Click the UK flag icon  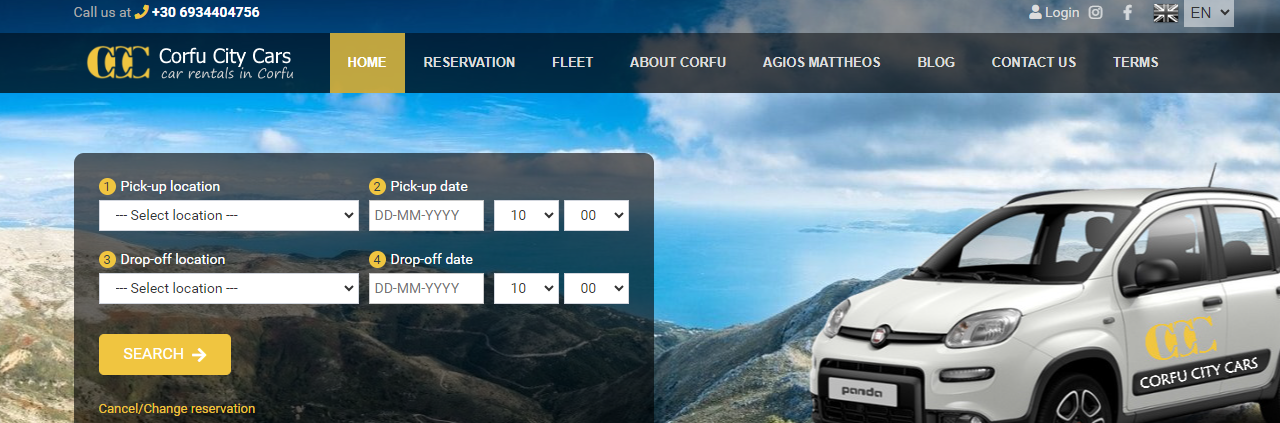click(1166, 13)
